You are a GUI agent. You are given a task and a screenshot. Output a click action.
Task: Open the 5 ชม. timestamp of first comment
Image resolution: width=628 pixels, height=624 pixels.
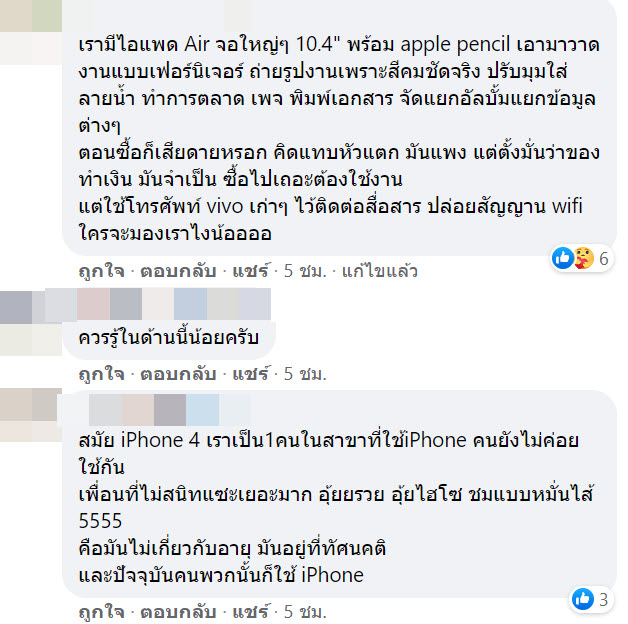pyautogui.click(x=305, y=271)
